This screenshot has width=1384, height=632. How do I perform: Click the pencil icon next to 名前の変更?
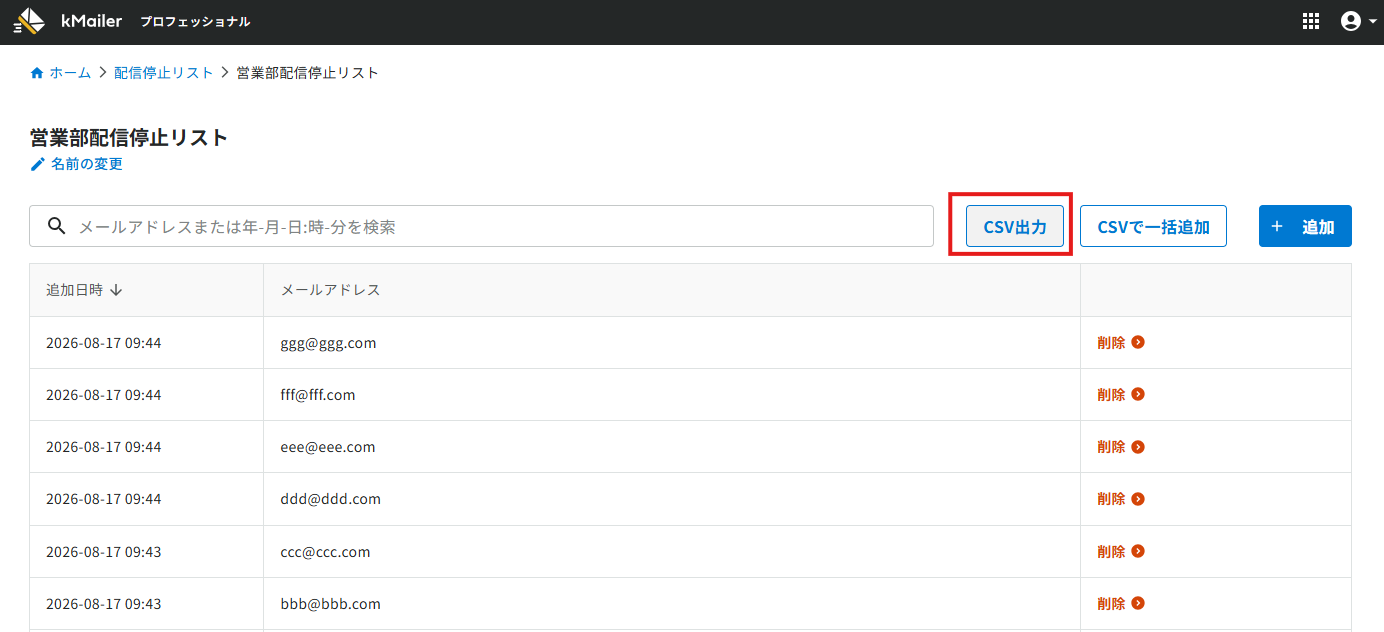[38, 164]
